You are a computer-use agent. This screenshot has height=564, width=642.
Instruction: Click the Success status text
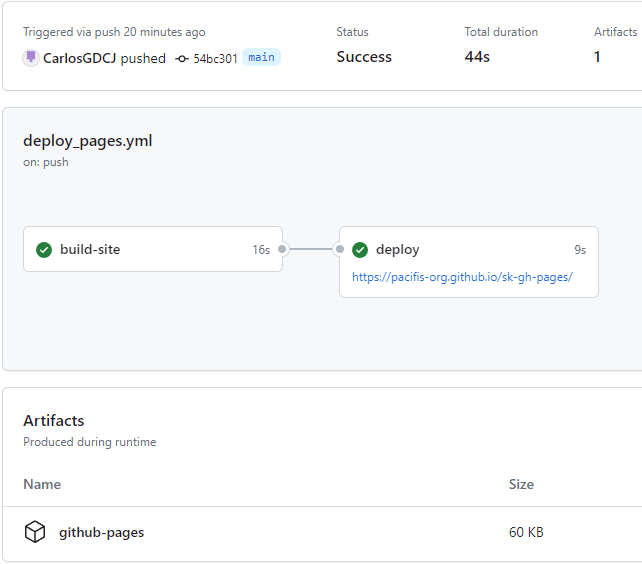[x=364, y=57]
